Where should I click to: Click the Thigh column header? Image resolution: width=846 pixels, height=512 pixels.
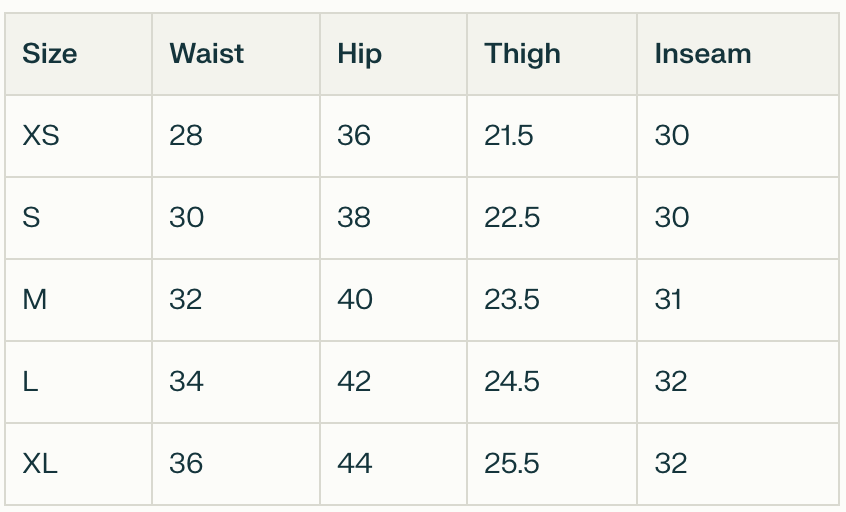[x=522, y=54]
